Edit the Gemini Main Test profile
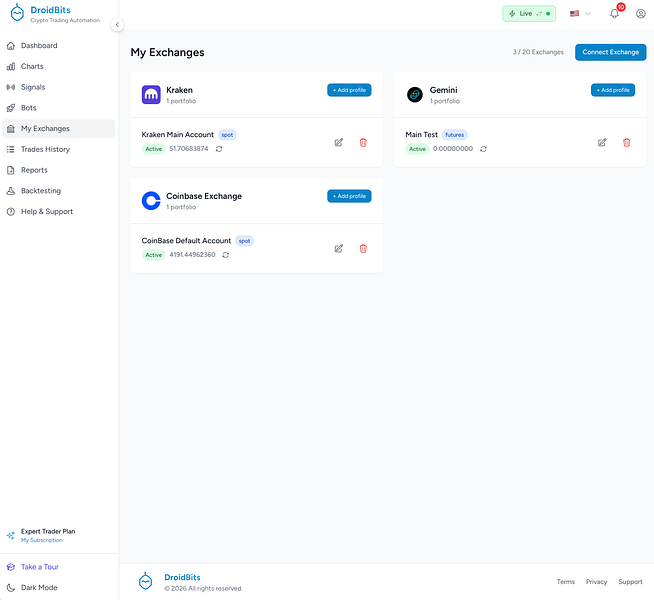Image resolution: width=654 pixels, height=600 pixels. coord(602,143)
